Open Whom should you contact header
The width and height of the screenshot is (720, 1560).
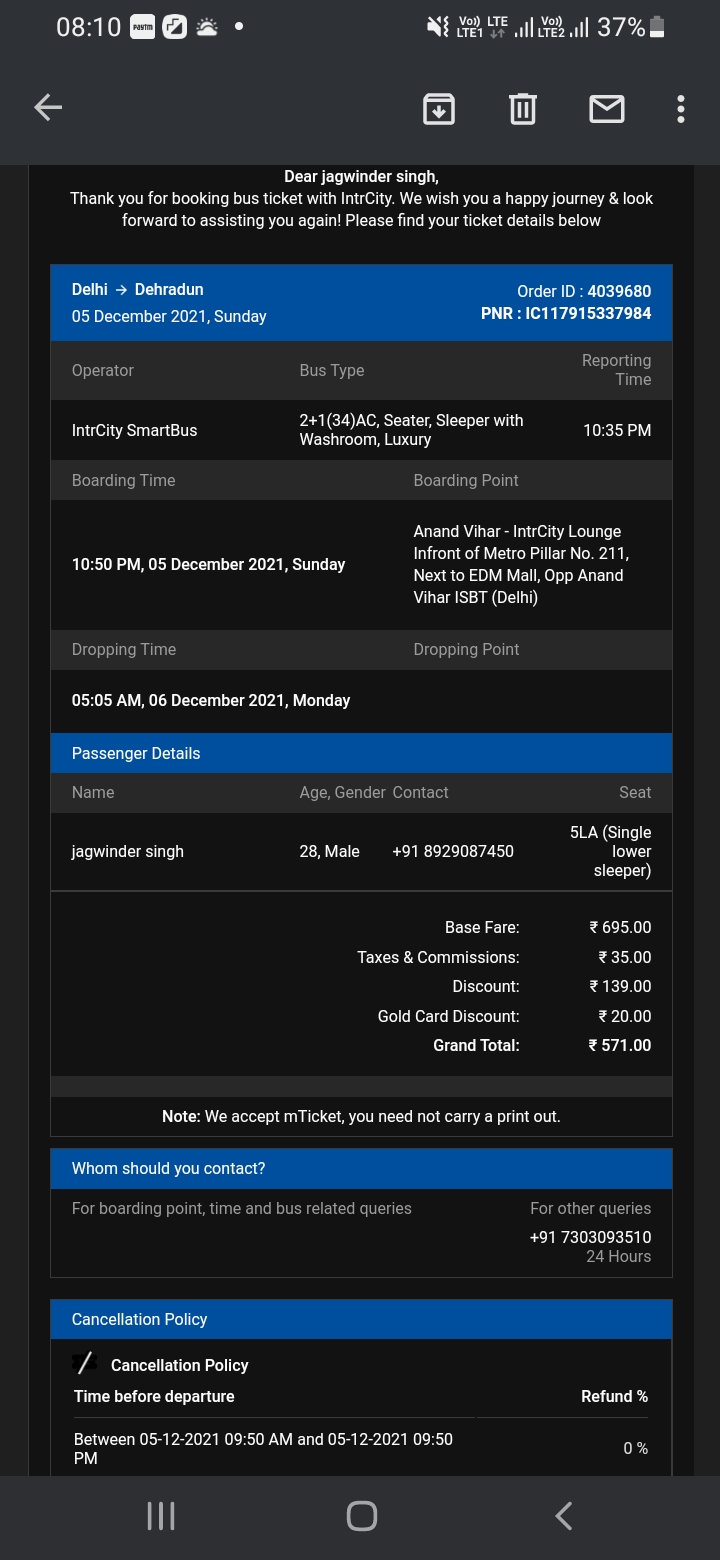click(361, 1168)
